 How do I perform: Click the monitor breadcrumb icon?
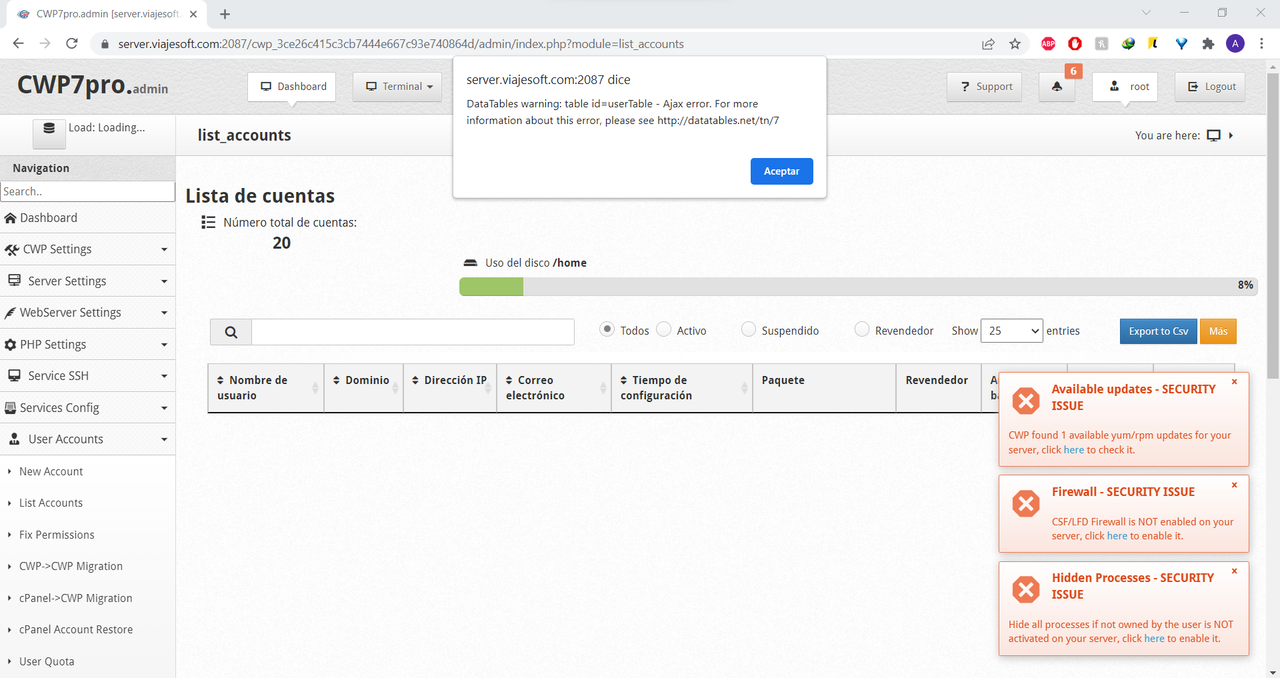(1214, 135)
